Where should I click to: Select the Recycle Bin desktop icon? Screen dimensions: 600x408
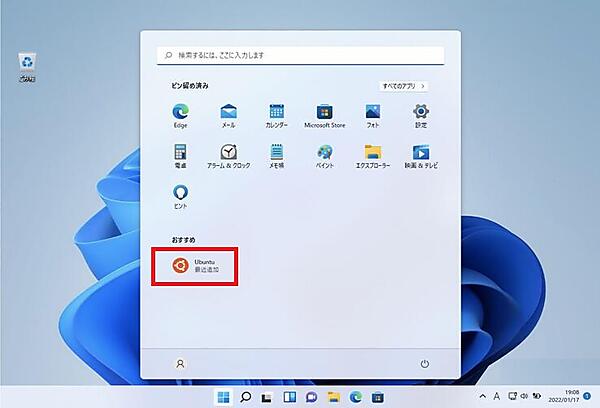pyautogui.click(x=27, y=67)
